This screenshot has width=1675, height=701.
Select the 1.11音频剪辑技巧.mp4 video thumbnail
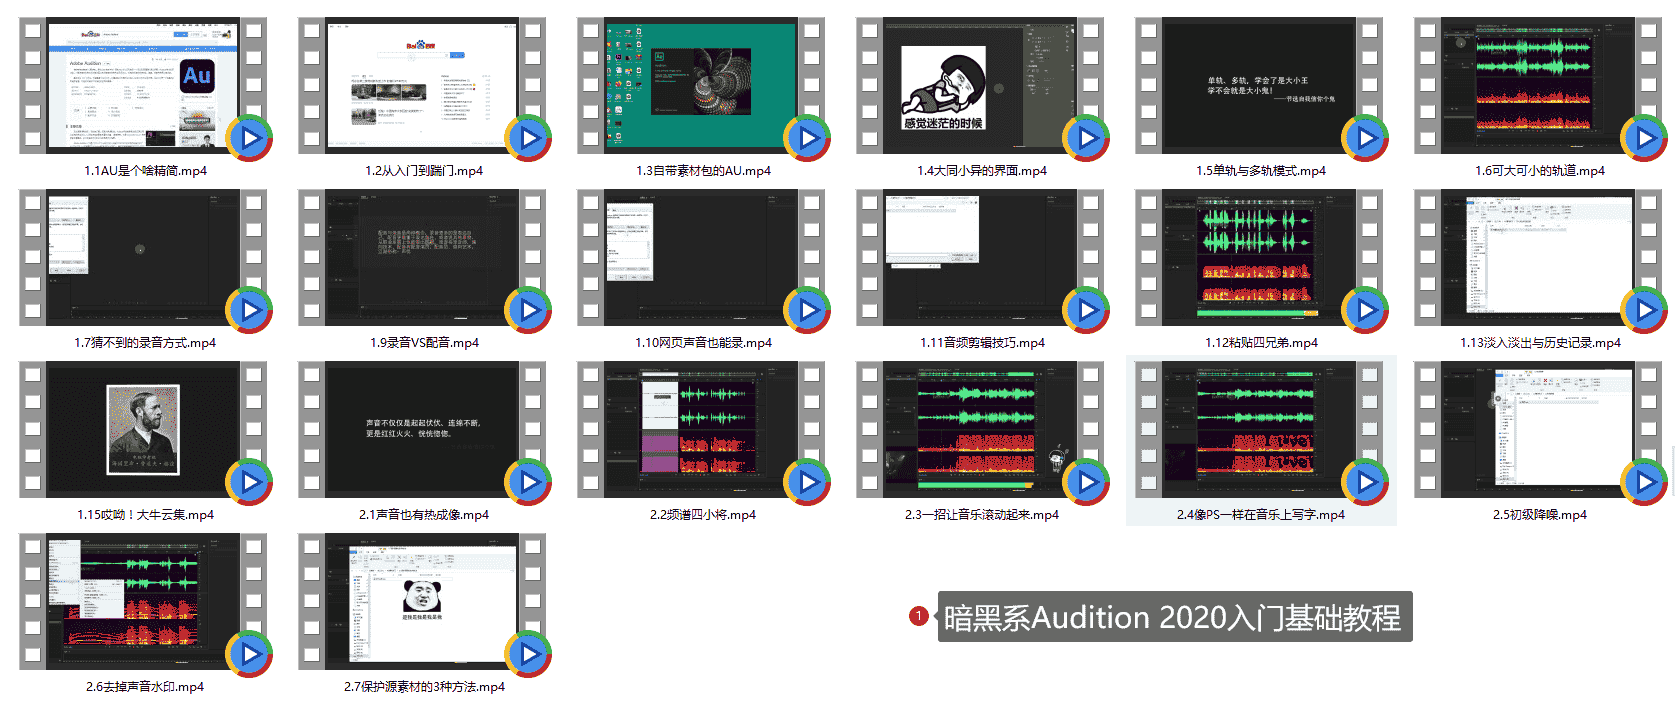(x=980, y=257)
